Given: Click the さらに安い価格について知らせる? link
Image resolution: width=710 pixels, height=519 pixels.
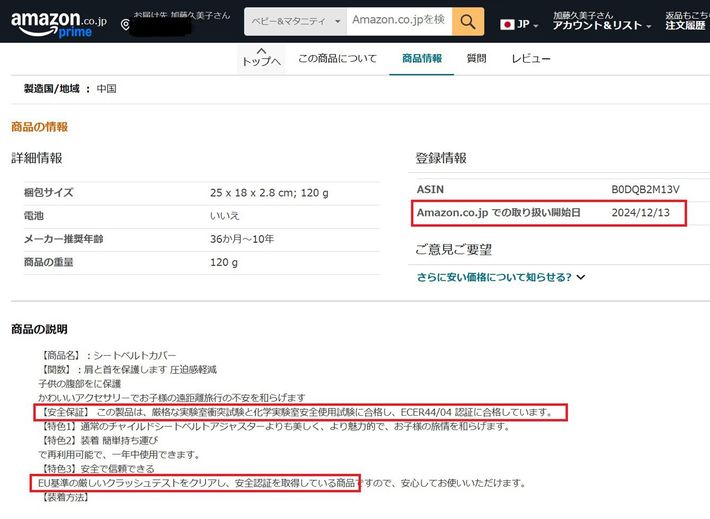Looking at the screenshot, I should 494,277.
